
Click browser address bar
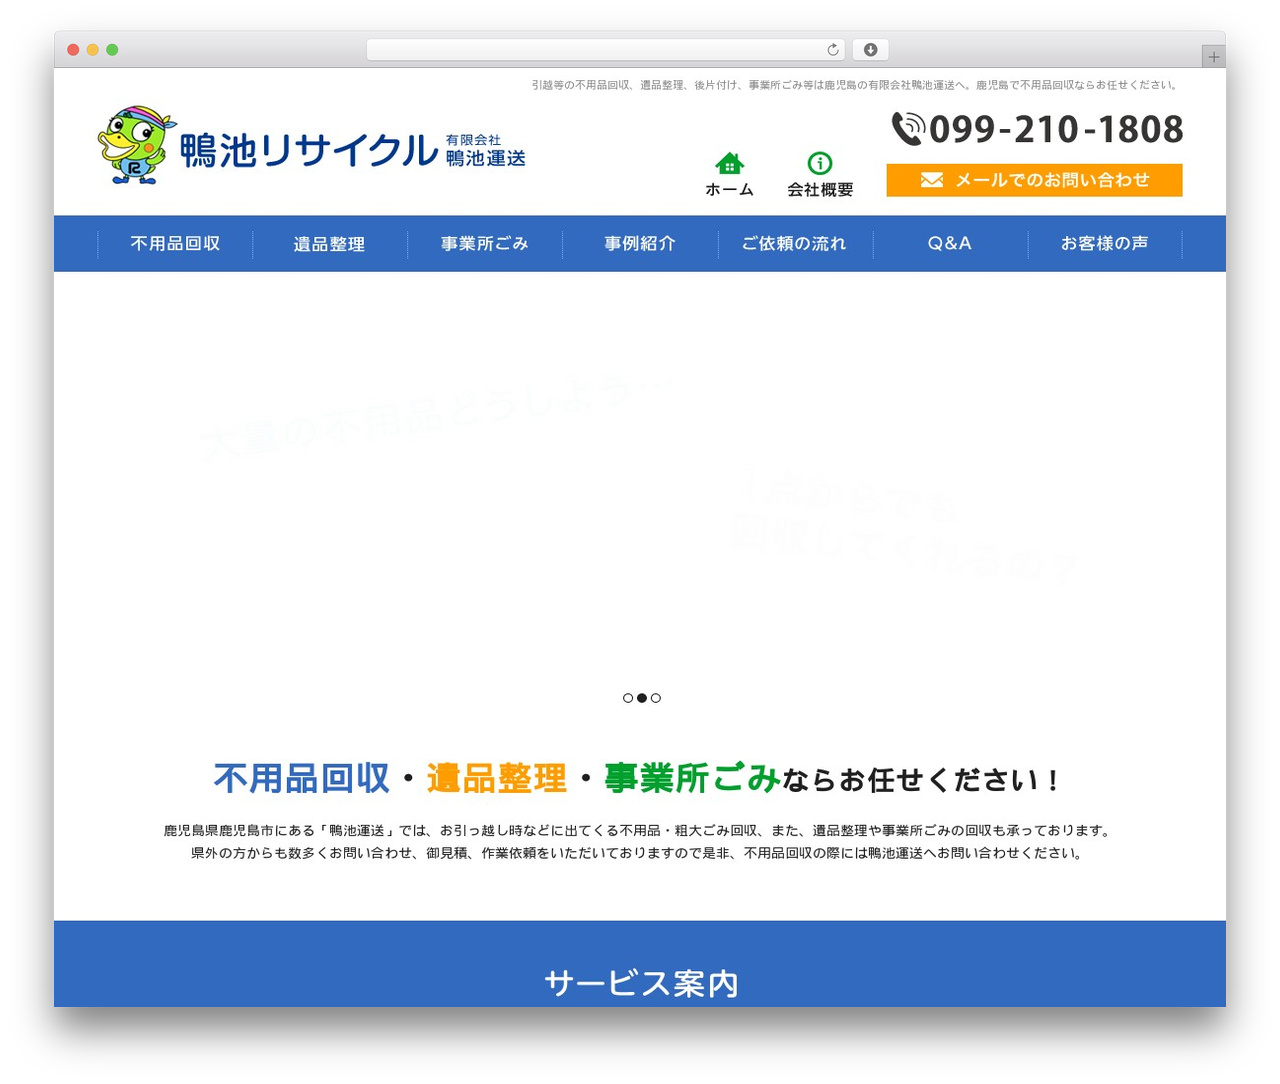coord(606,50)
